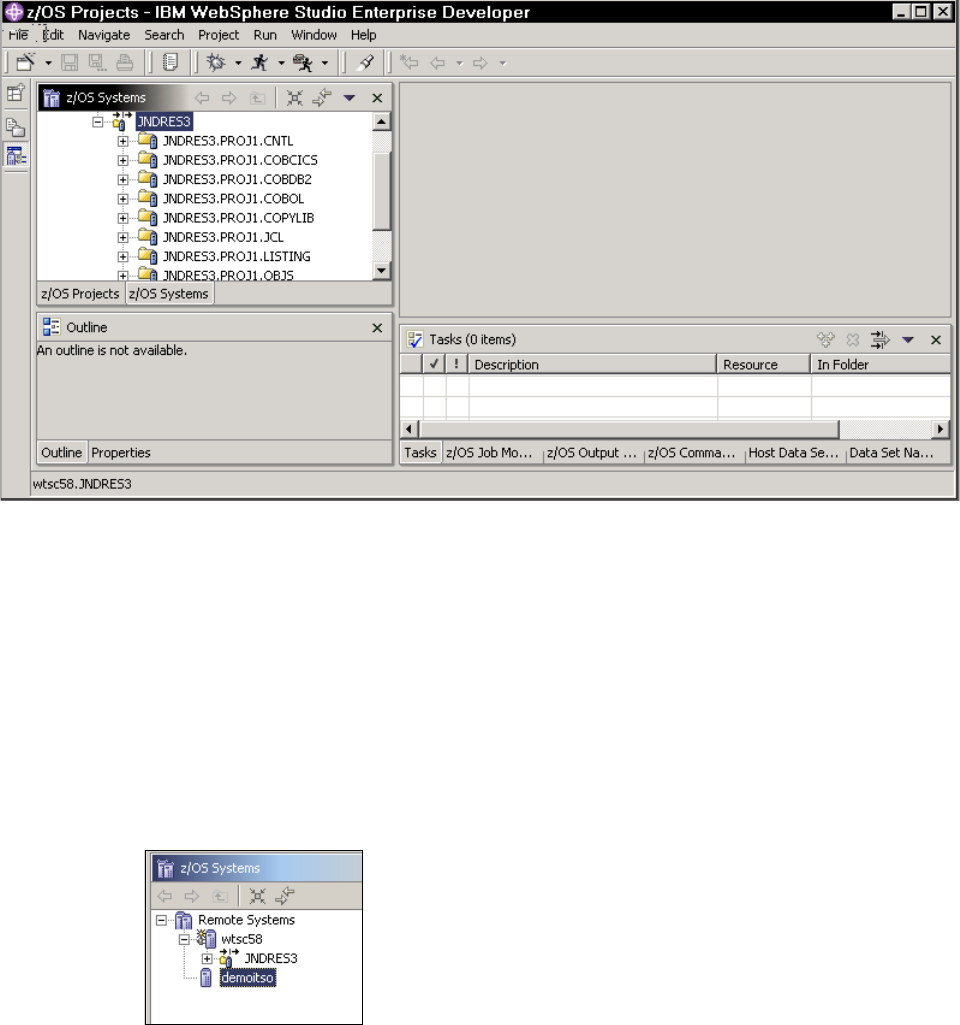Open the Debug tool icon
This screenshot has height=1025, width=960.
(x=213, y=62)
